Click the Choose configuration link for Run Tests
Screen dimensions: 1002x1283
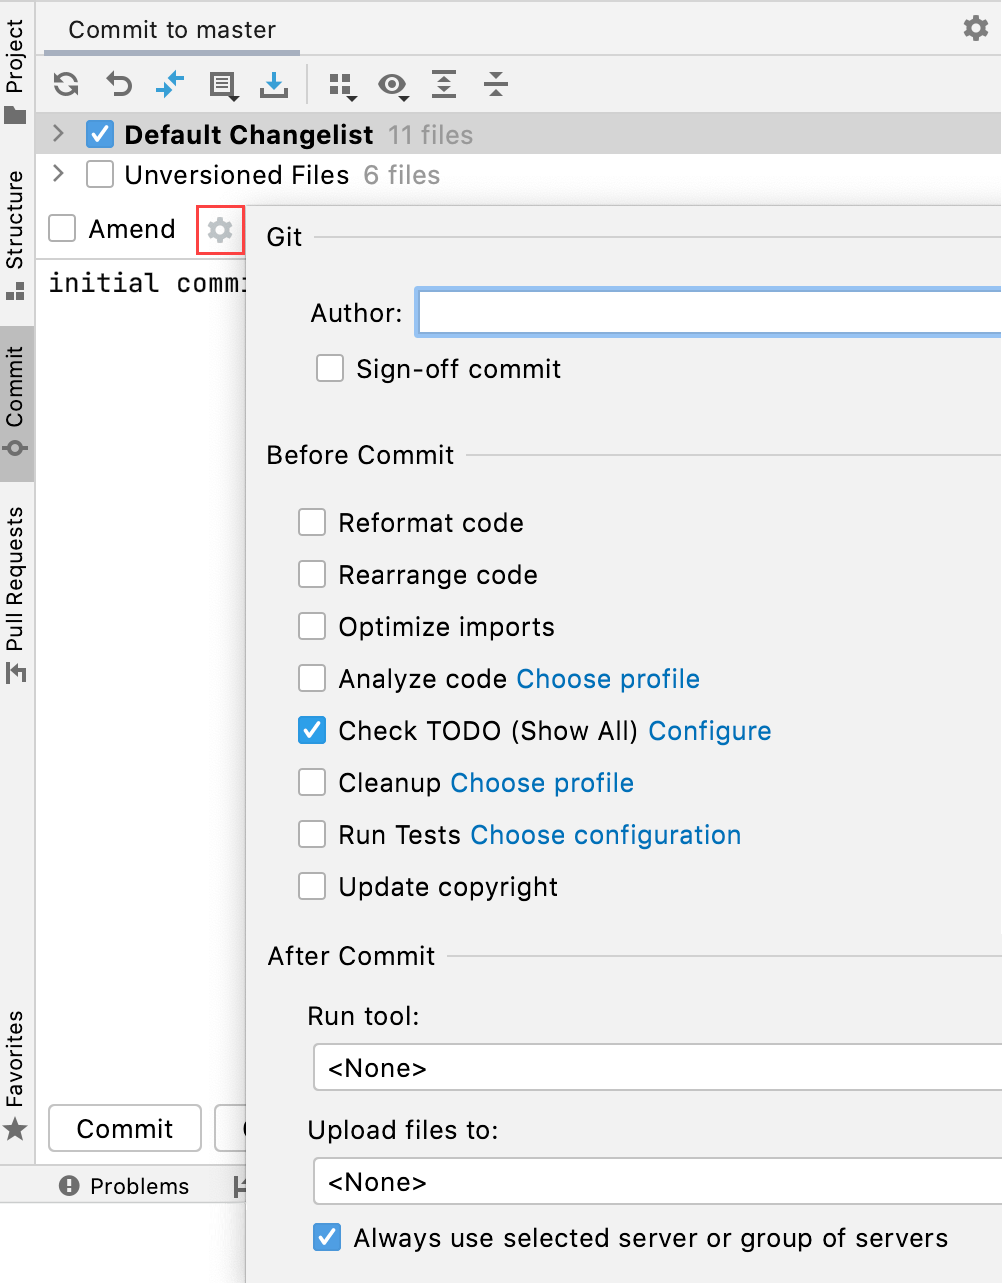tap(605, 834)
